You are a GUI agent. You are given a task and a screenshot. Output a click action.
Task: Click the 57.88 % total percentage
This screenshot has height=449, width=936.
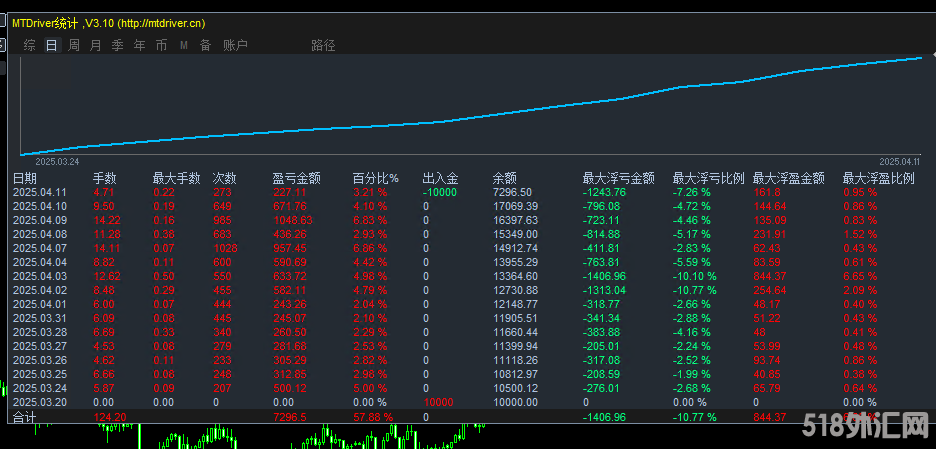pyautogui.click(x=373, y=417)
